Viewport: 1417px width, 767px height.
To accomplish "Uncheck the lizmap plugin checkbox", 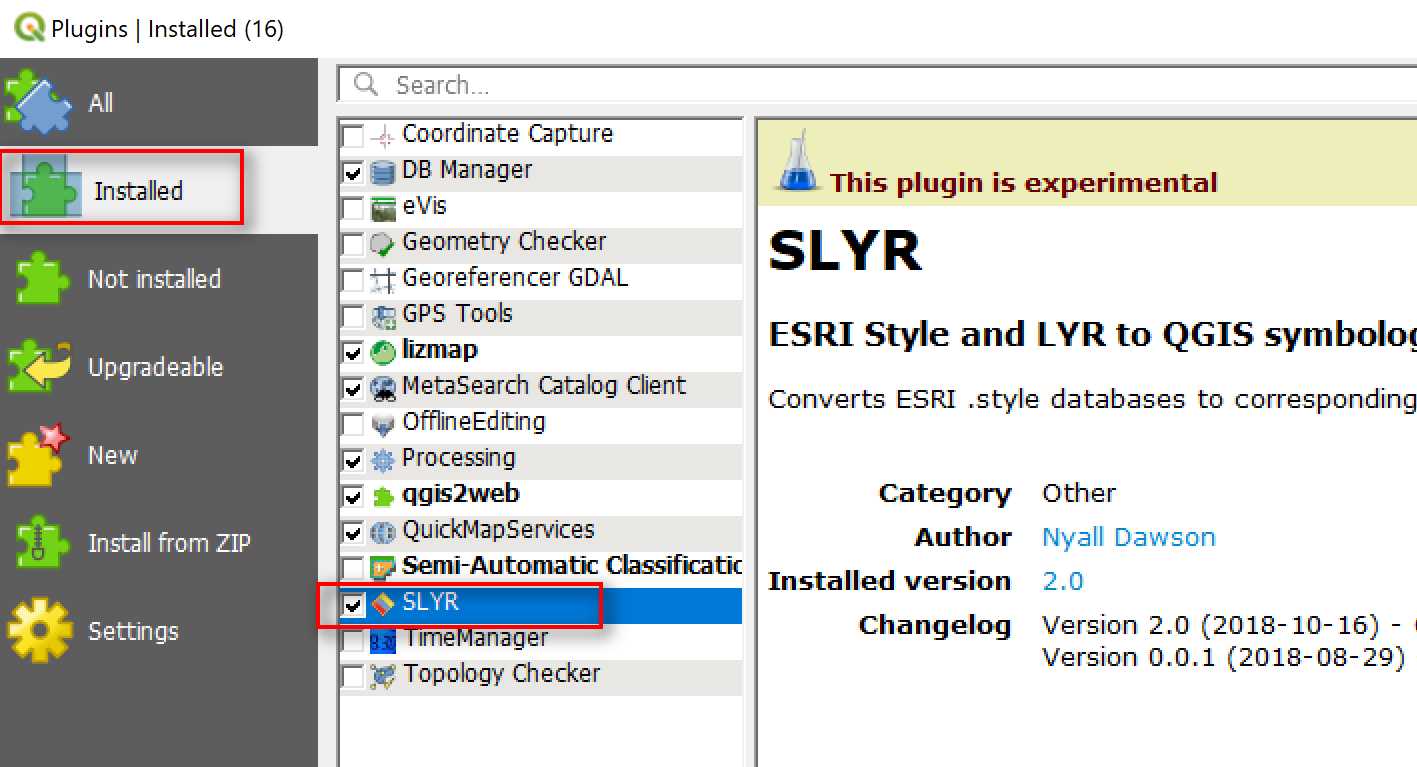I will [x=353, y=352].
